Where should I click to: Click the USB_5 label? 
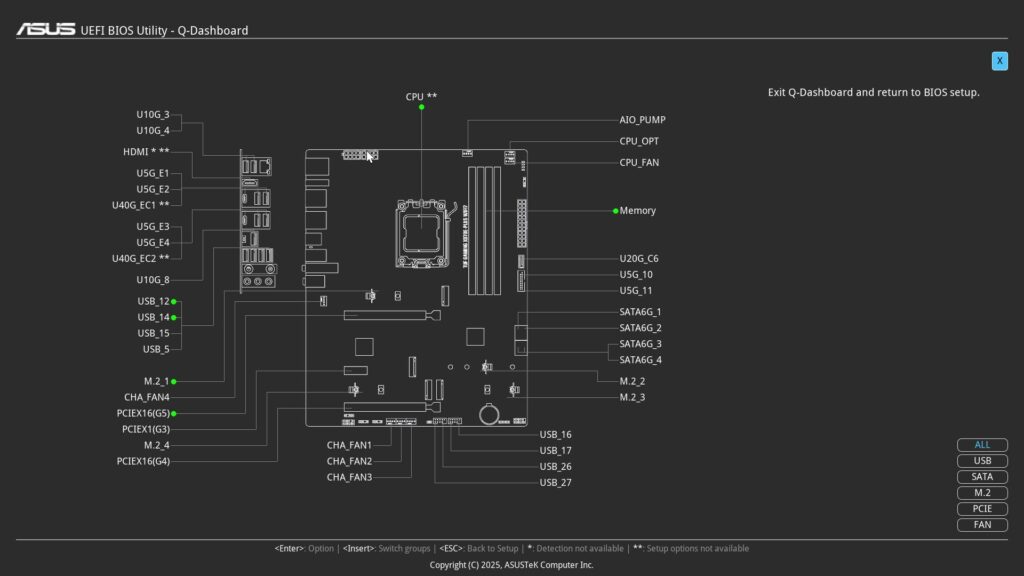click(x=156, y=349)
